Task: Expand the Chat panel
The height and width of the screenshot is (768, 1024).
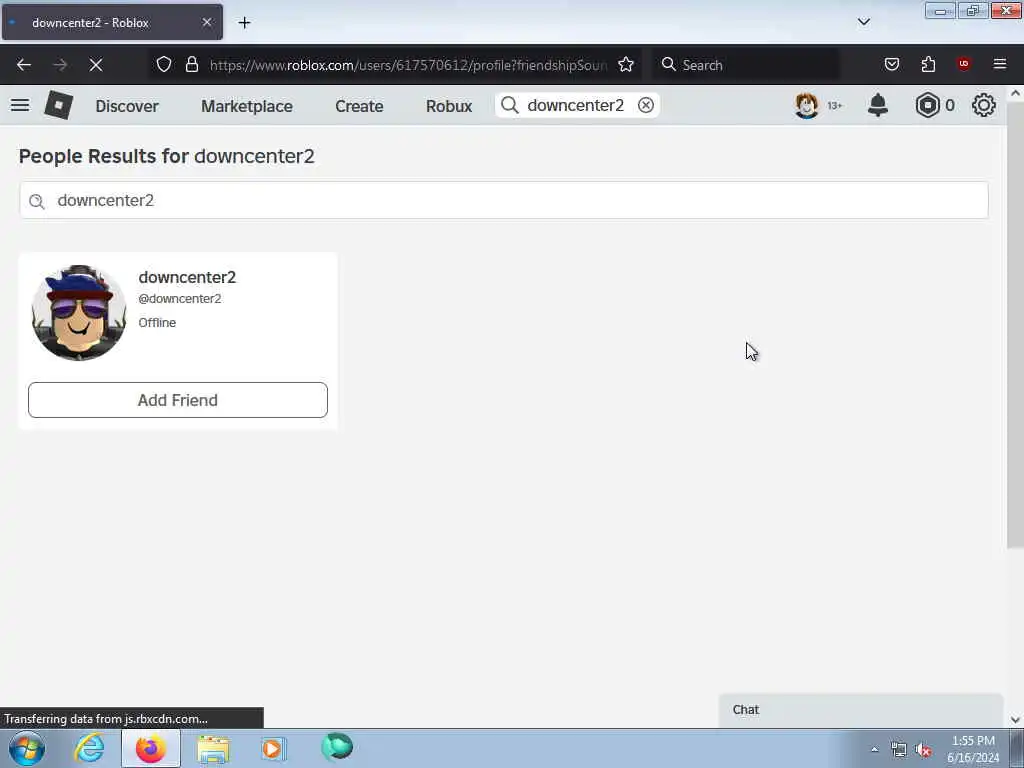Action: (x=861, y=709)
